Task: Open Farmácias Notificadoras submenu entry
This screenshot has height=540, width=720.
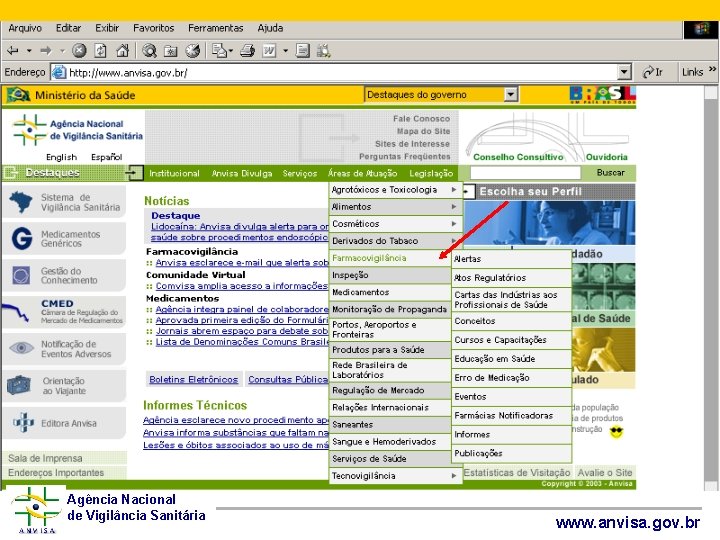Action: (x=512, y=416)
